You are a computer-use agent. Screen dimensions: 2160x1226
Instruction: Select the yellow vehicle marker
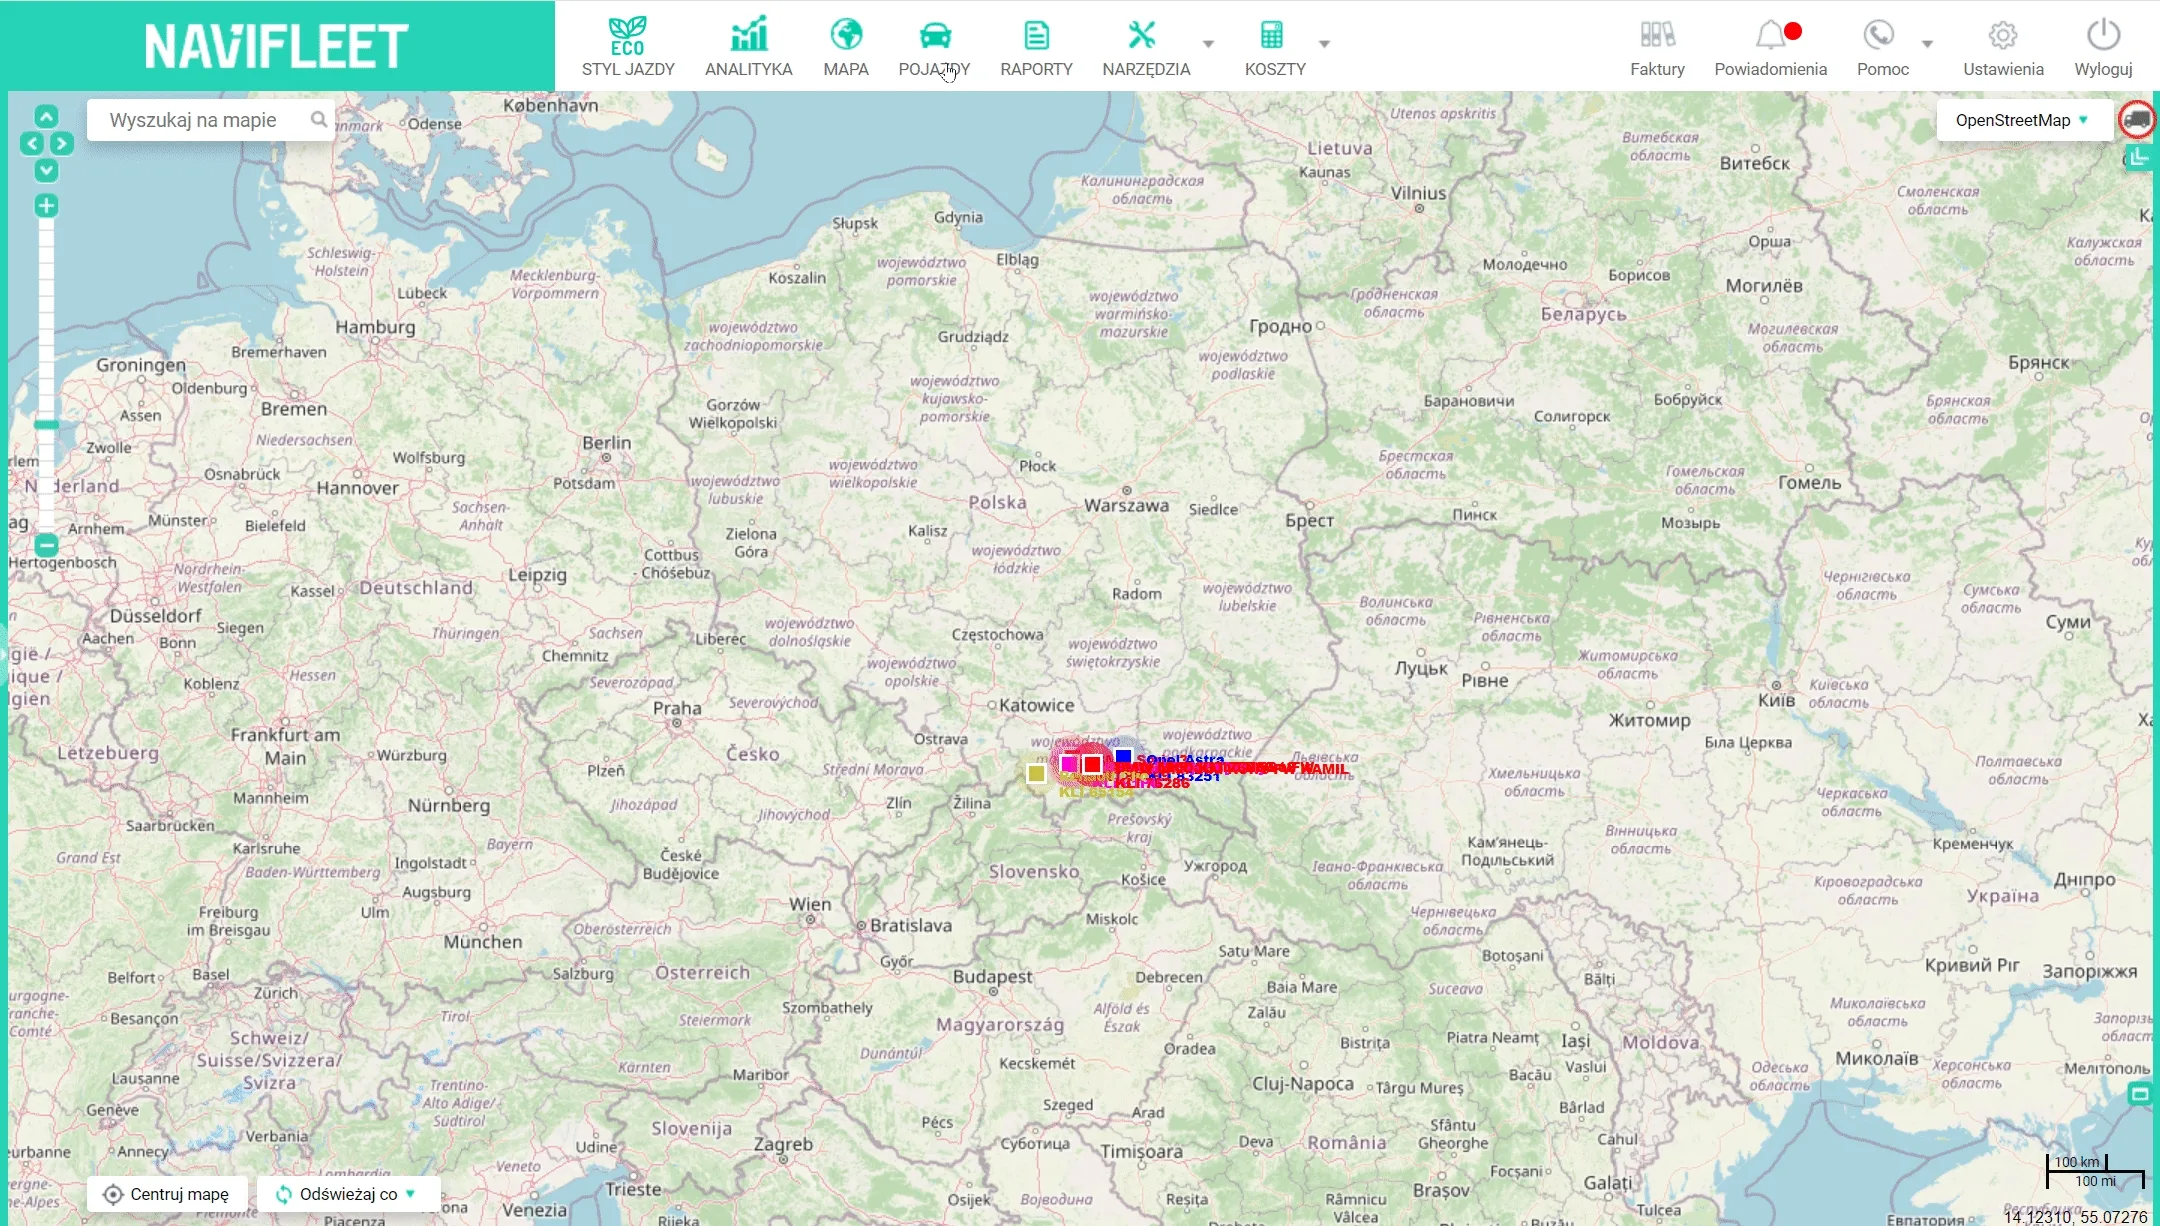coord(1036,773)
